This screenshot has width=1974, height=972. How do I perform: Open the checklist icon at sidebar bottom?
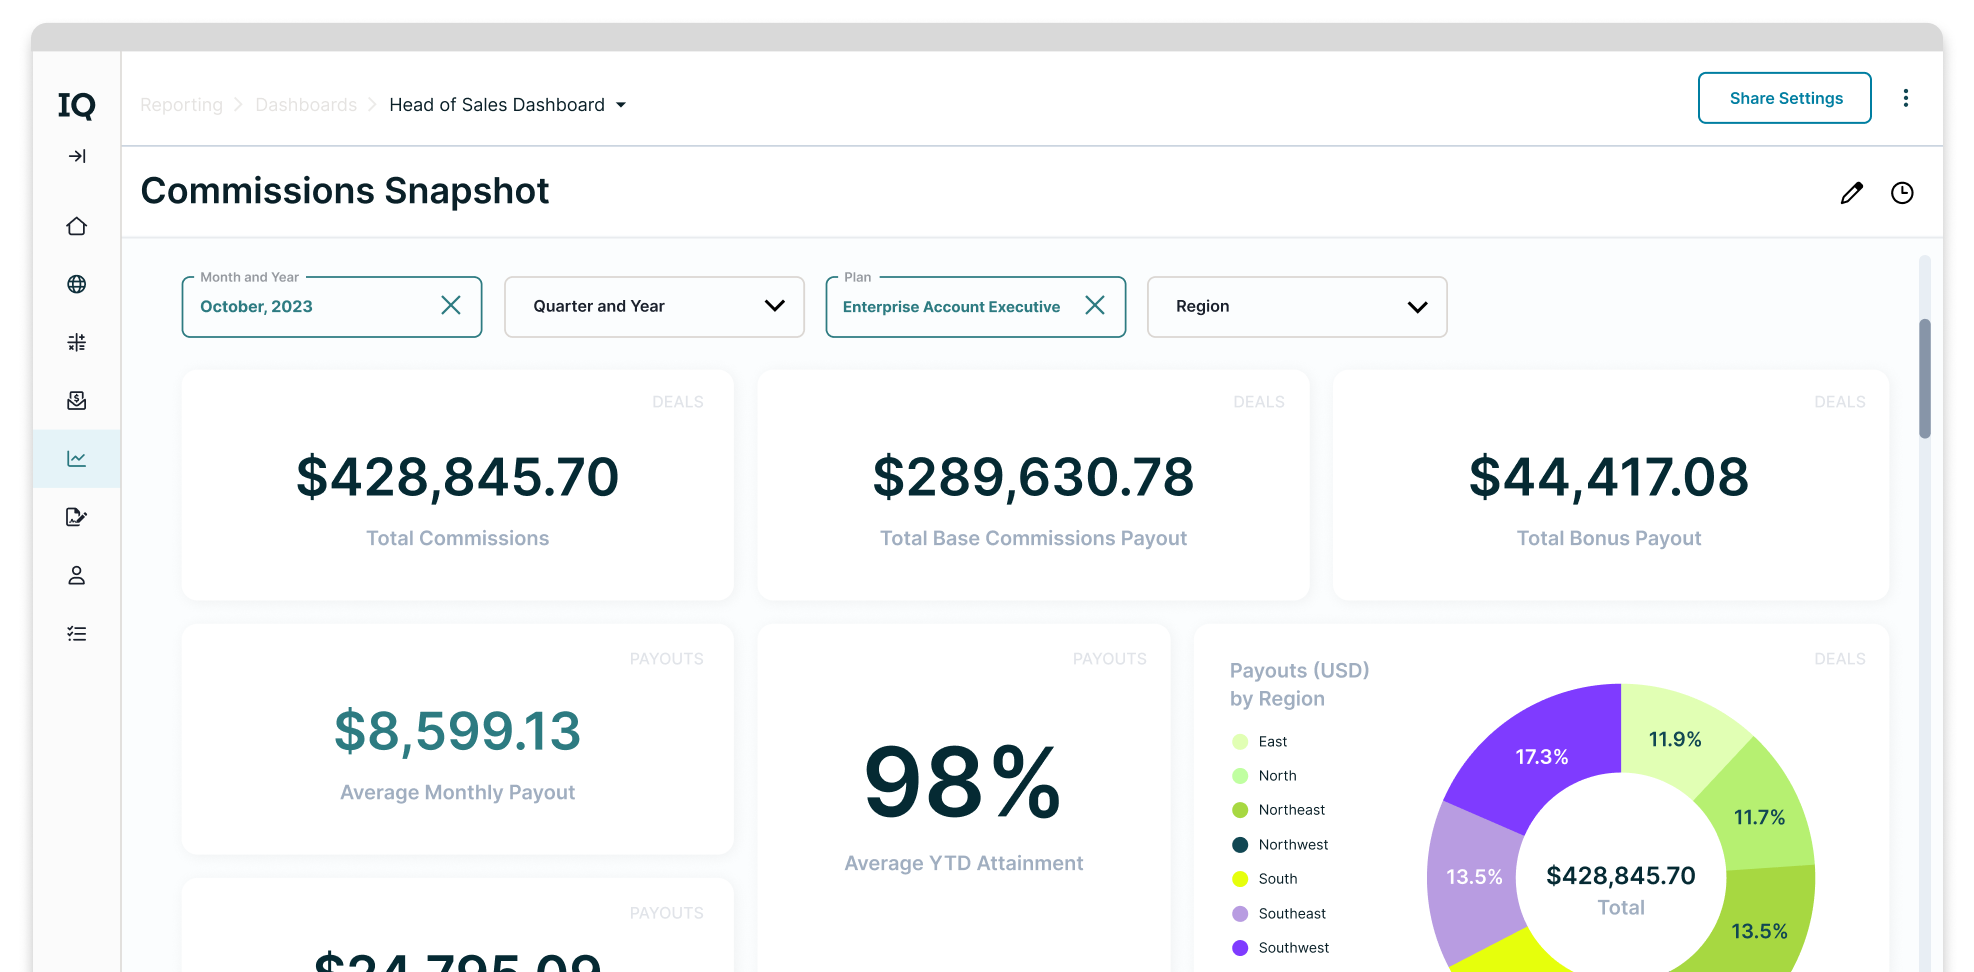[76, 633]
